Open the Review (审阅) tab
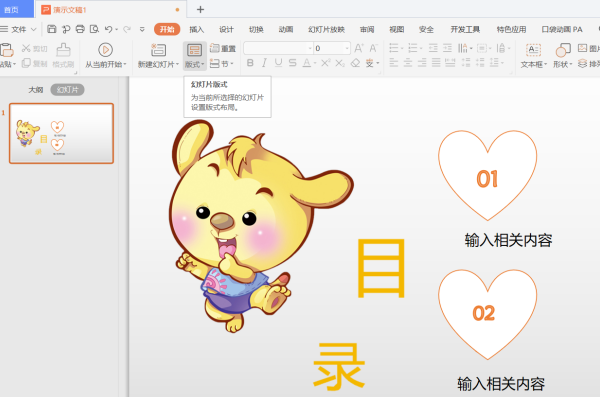The height and width of the screenshot is (397, 600). point(367,29)
